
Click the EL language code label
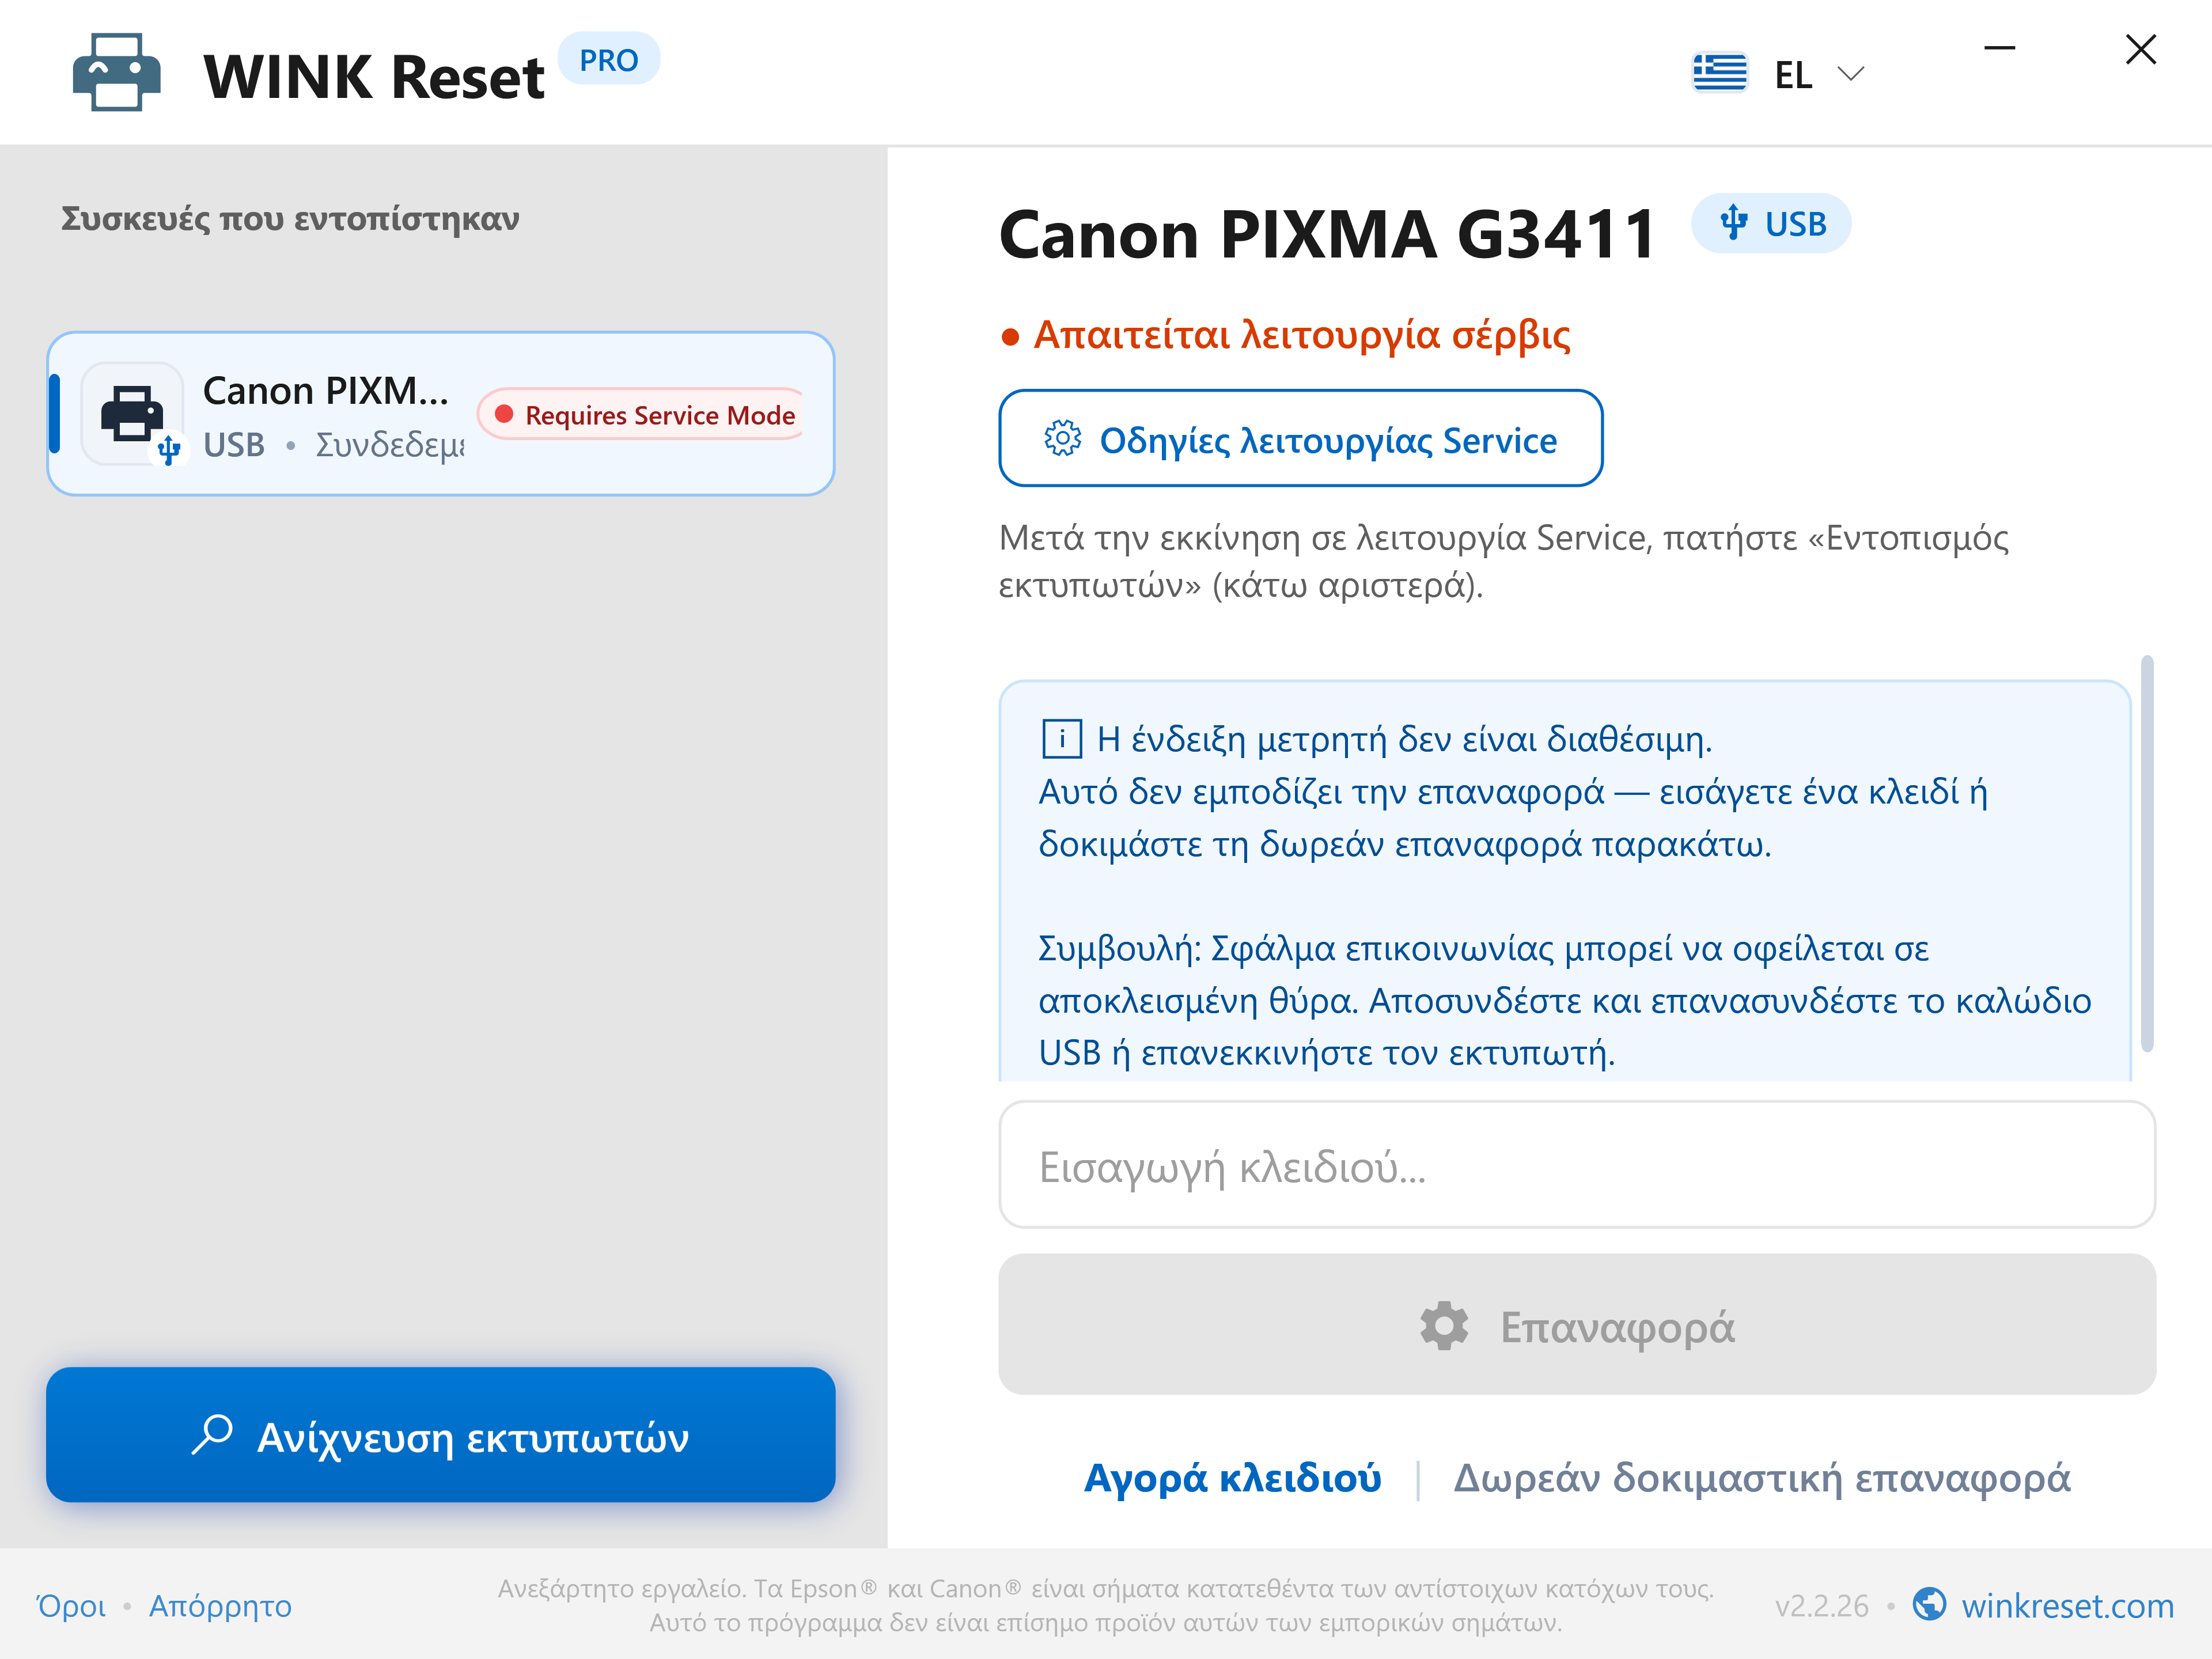(x=1793, y=75)
